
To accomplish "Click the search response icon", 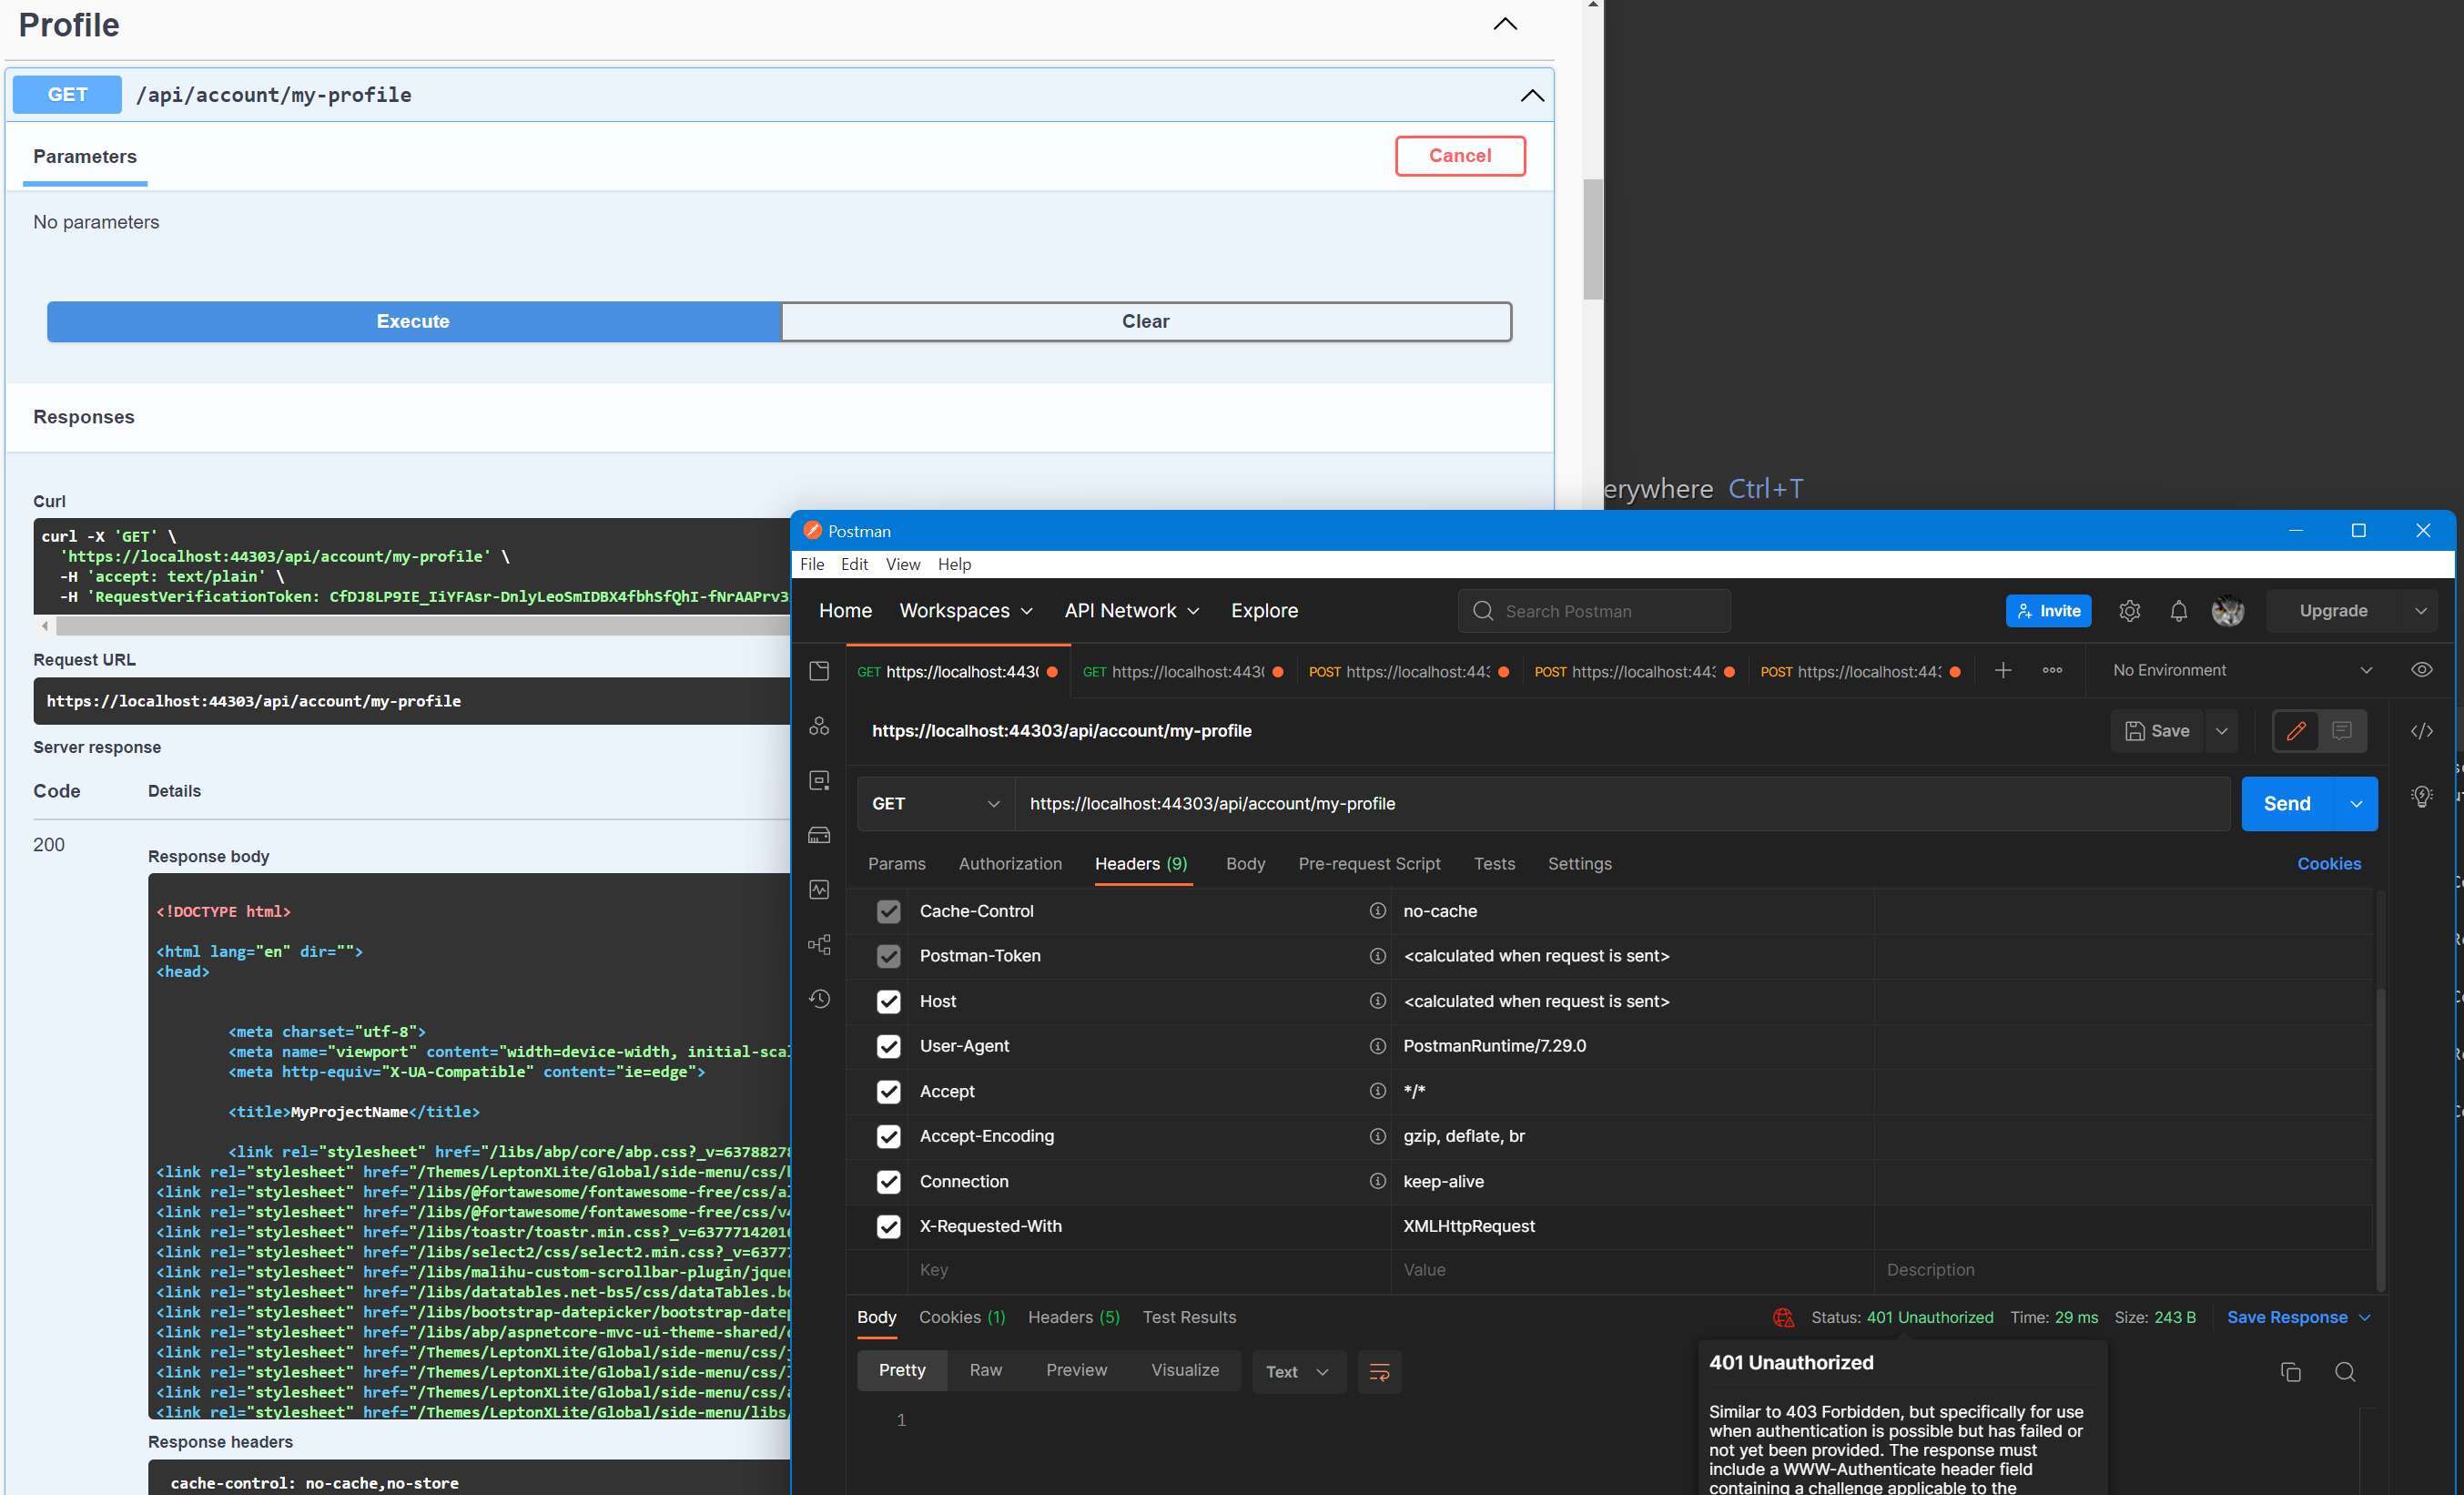I will click(x=2344, y=1372).
